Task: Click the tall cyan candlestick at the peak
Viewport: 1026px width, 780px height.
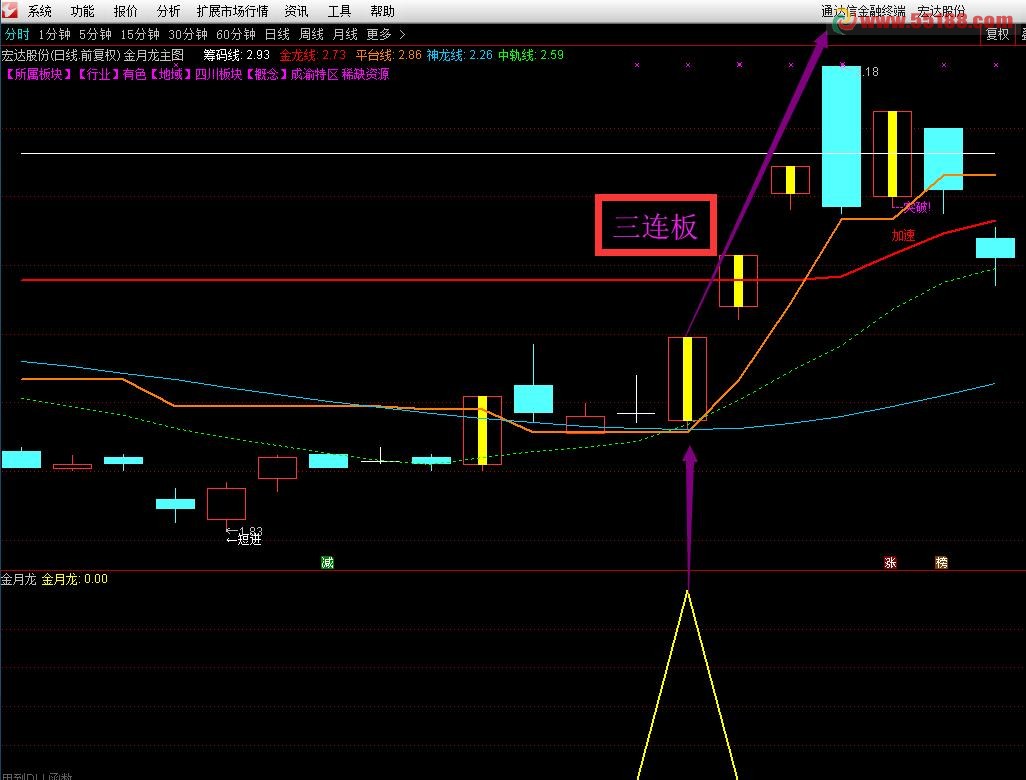Action: [x=841, y=136]
